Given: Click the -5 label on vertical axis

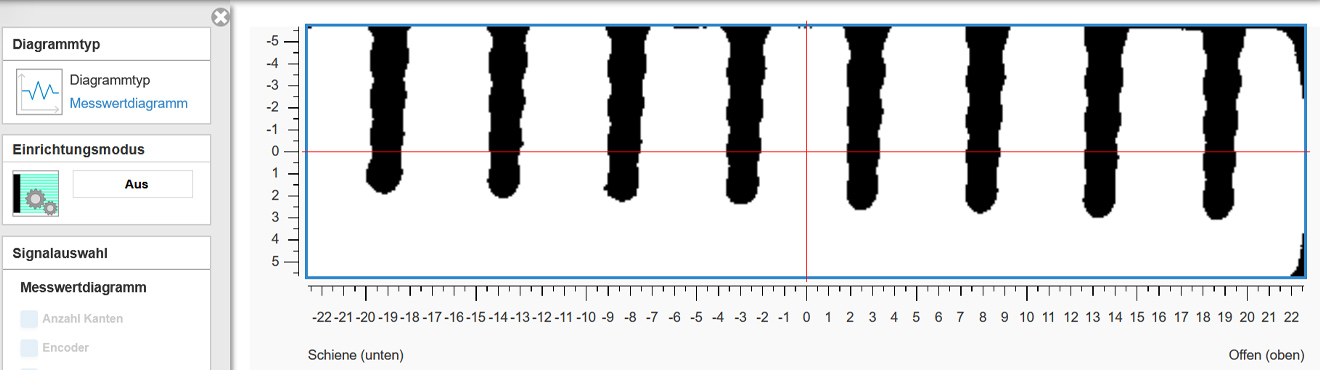Looking at the screenshot, I should [x=272, y=41].
